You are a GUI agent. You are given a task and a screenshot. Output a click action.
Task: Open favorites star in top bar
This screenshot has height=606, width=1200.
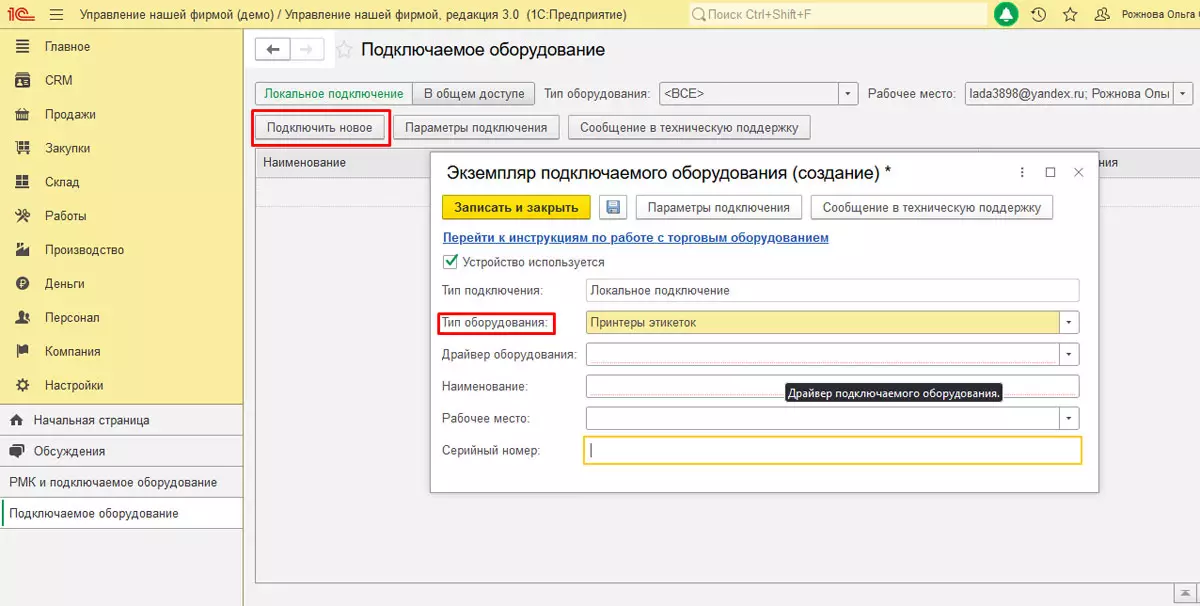1070,15
